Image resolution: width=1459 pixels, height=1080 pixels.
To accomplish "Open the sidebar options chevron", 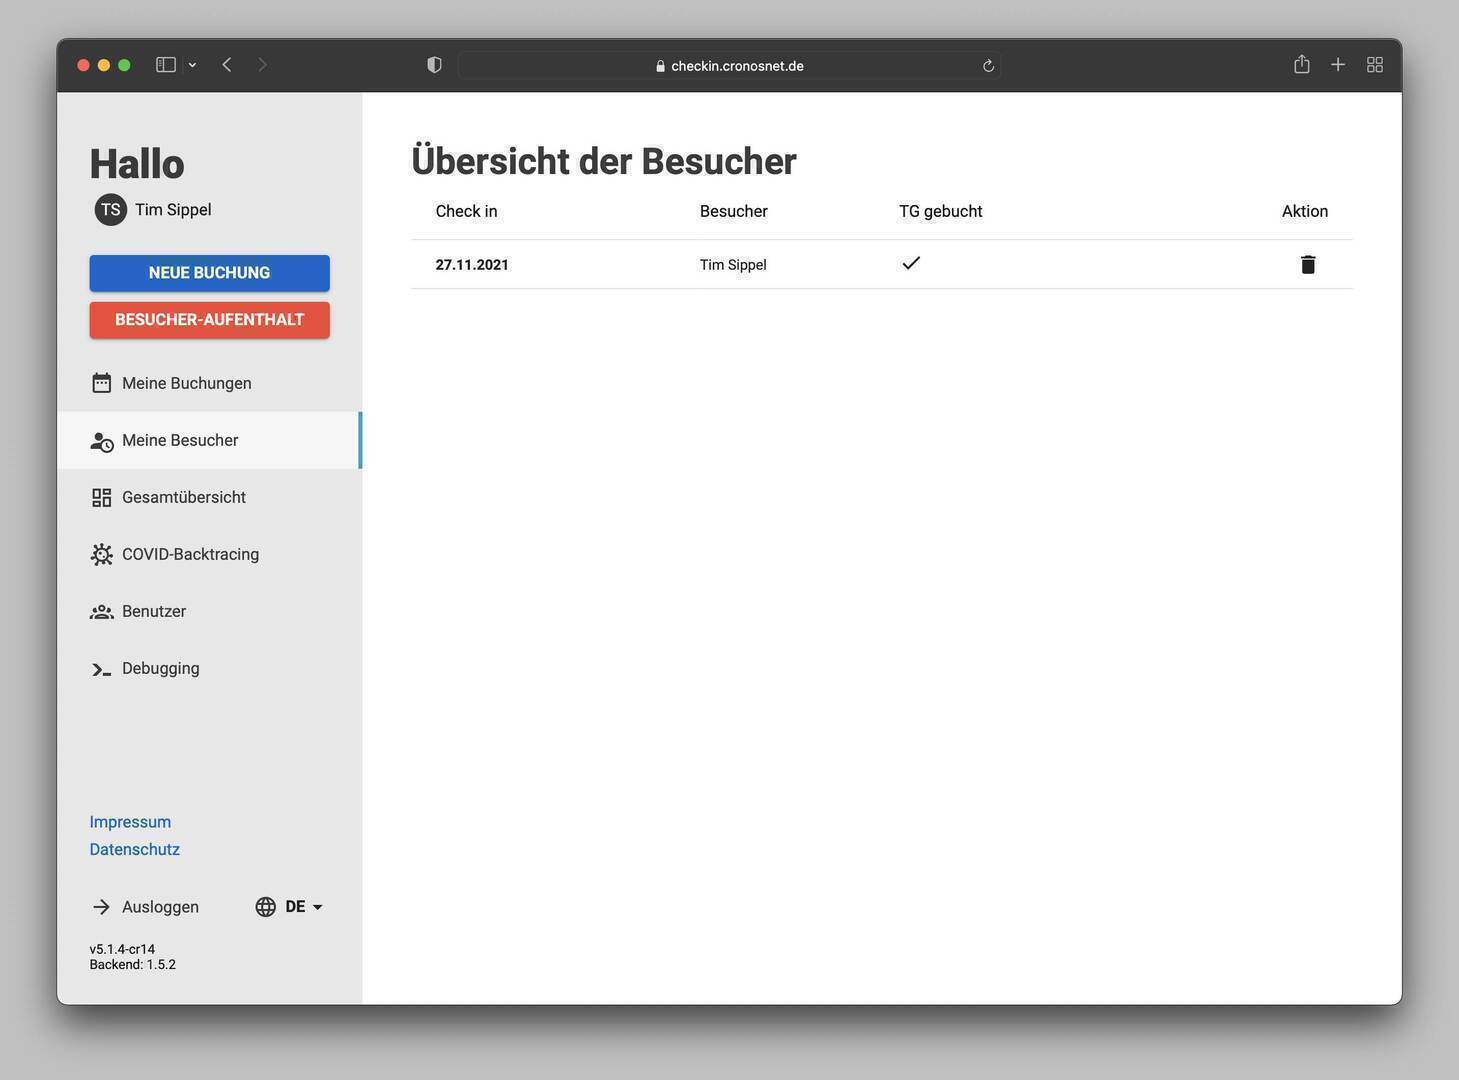I will [x=192, y=65].
